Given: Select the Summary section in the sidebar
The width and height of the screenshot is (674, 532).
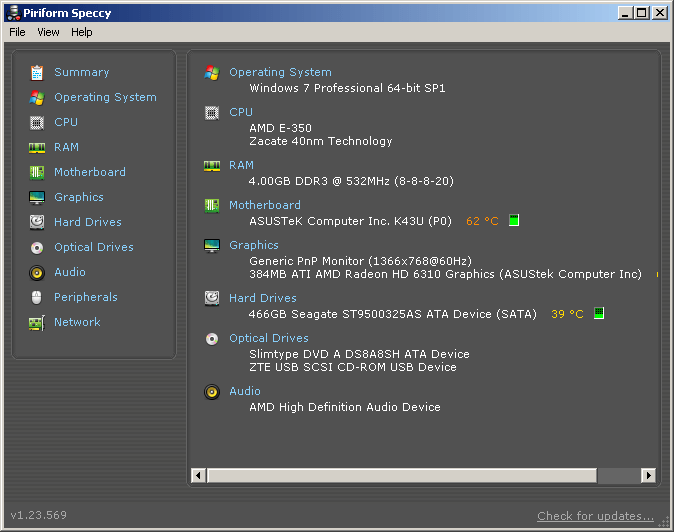Looking at the screenshot, I should click(x=82, y=72).
